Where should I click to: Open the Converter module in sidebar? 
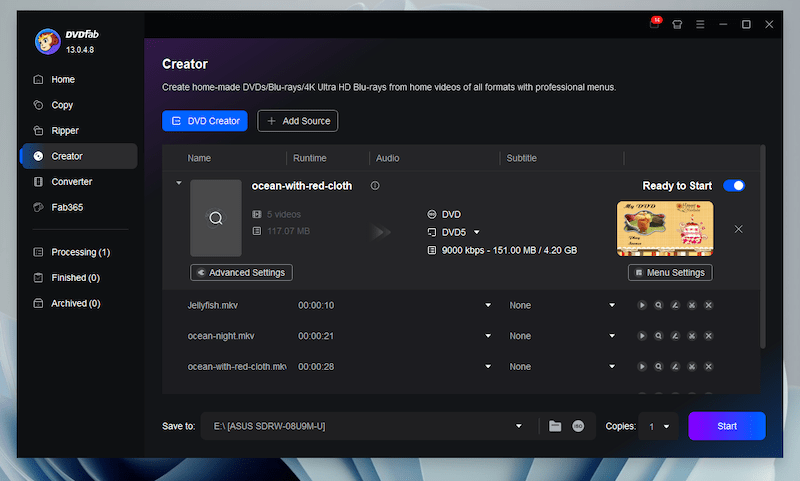(x=71, y=182)
